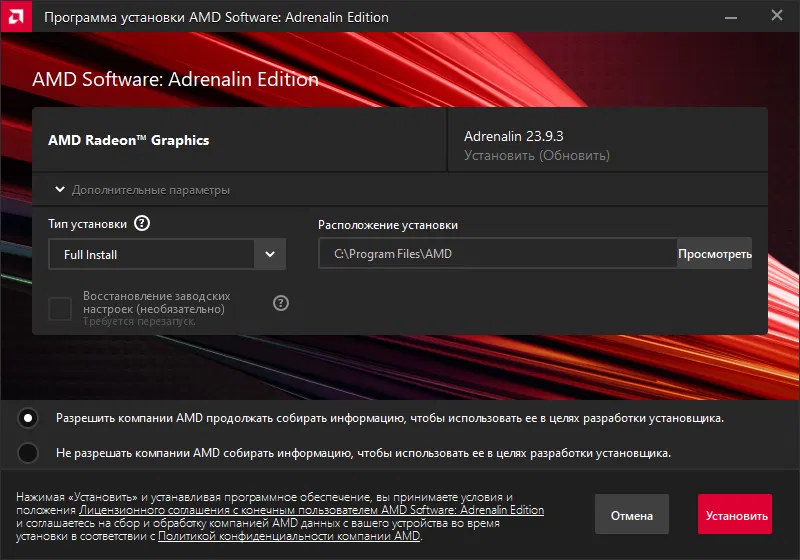Toggle the factory reset checkbox
The width and height of the screenshot is (800, 560).
(60, 309)
